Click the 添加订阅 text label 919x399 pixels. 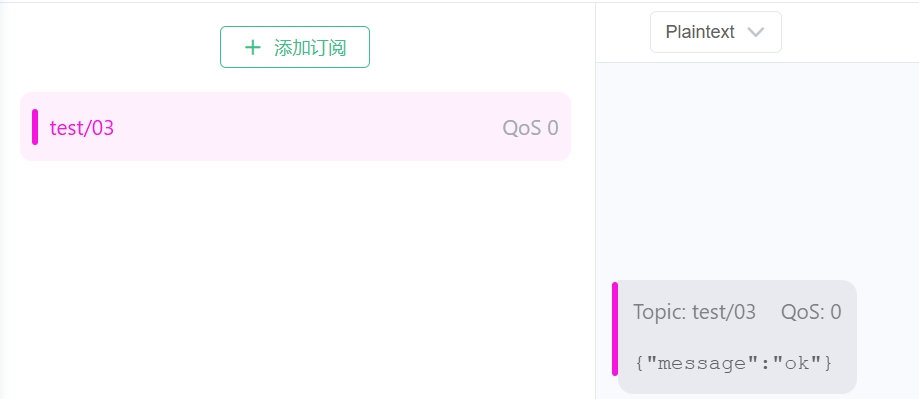pos(310,47)
